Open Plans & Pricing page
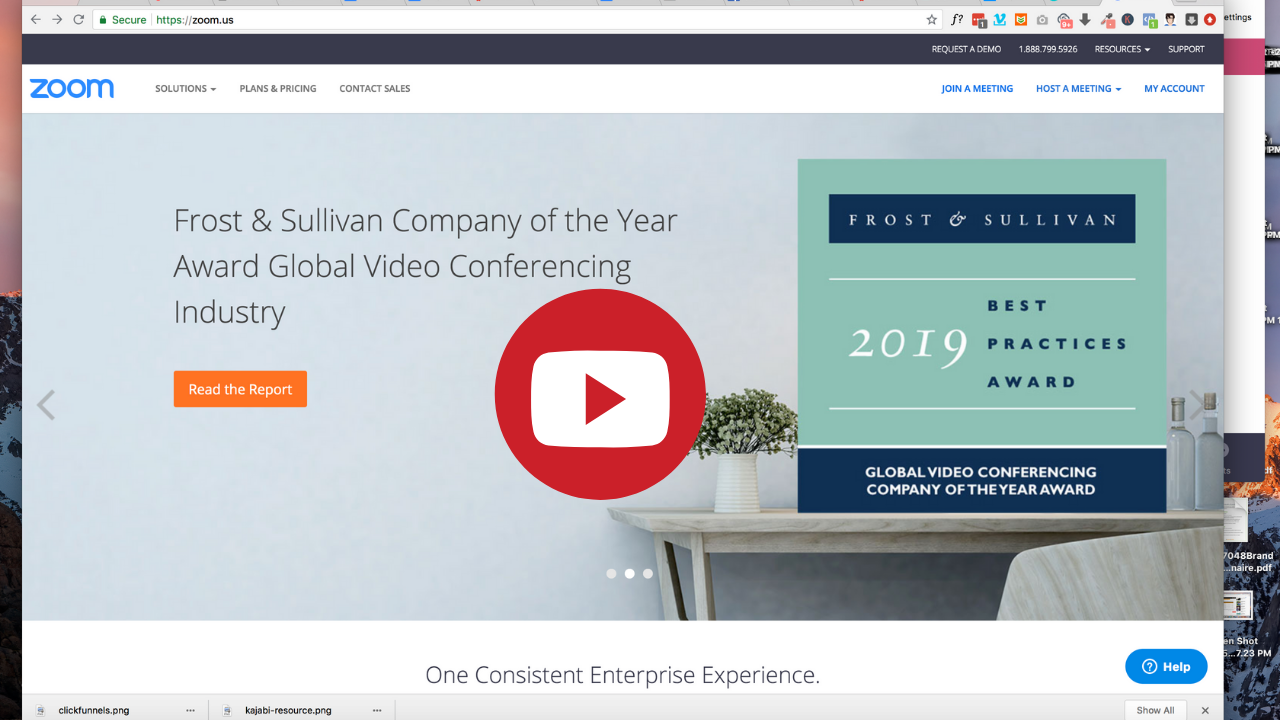The height and width of the screenshot is (720, 1280). pyautogui.click(x=278, y=89)
